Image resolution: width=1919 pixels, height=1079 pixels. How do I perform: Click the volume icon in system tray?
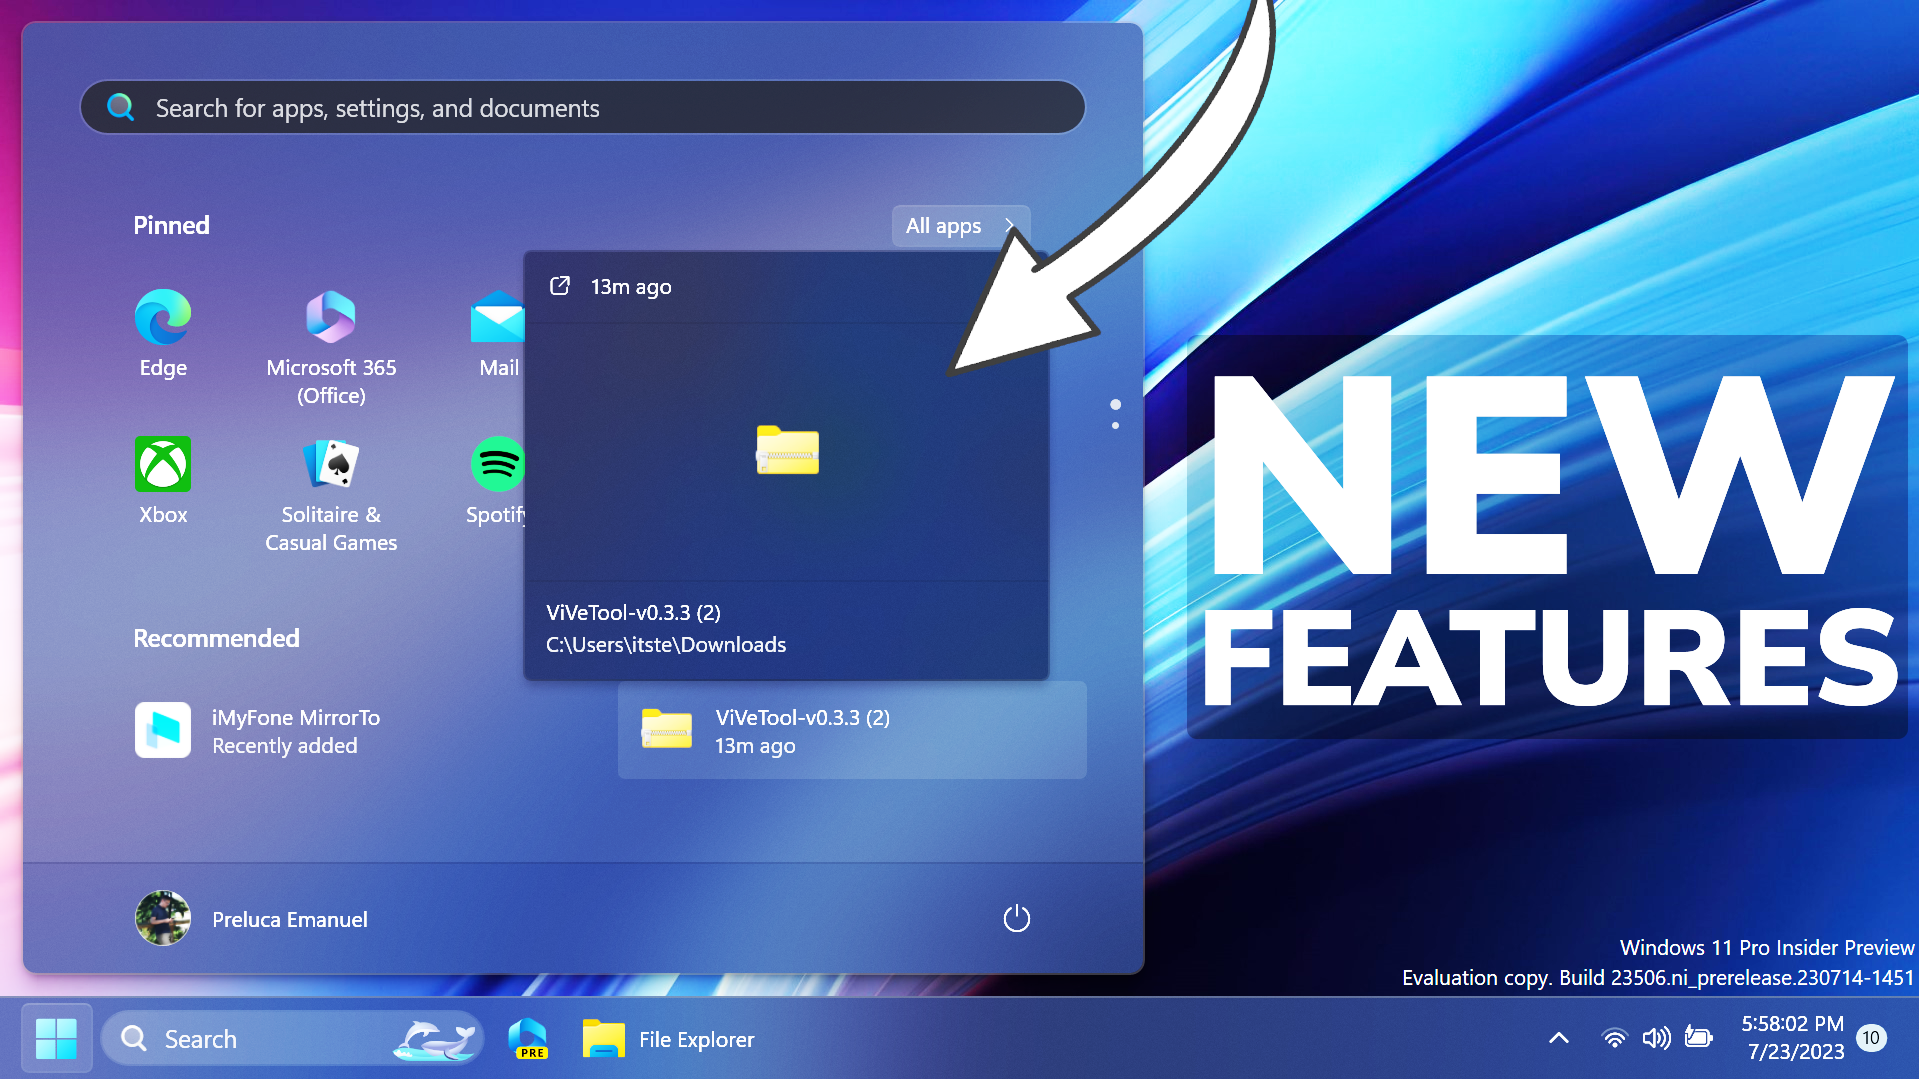click(x=1657, y=1038)
